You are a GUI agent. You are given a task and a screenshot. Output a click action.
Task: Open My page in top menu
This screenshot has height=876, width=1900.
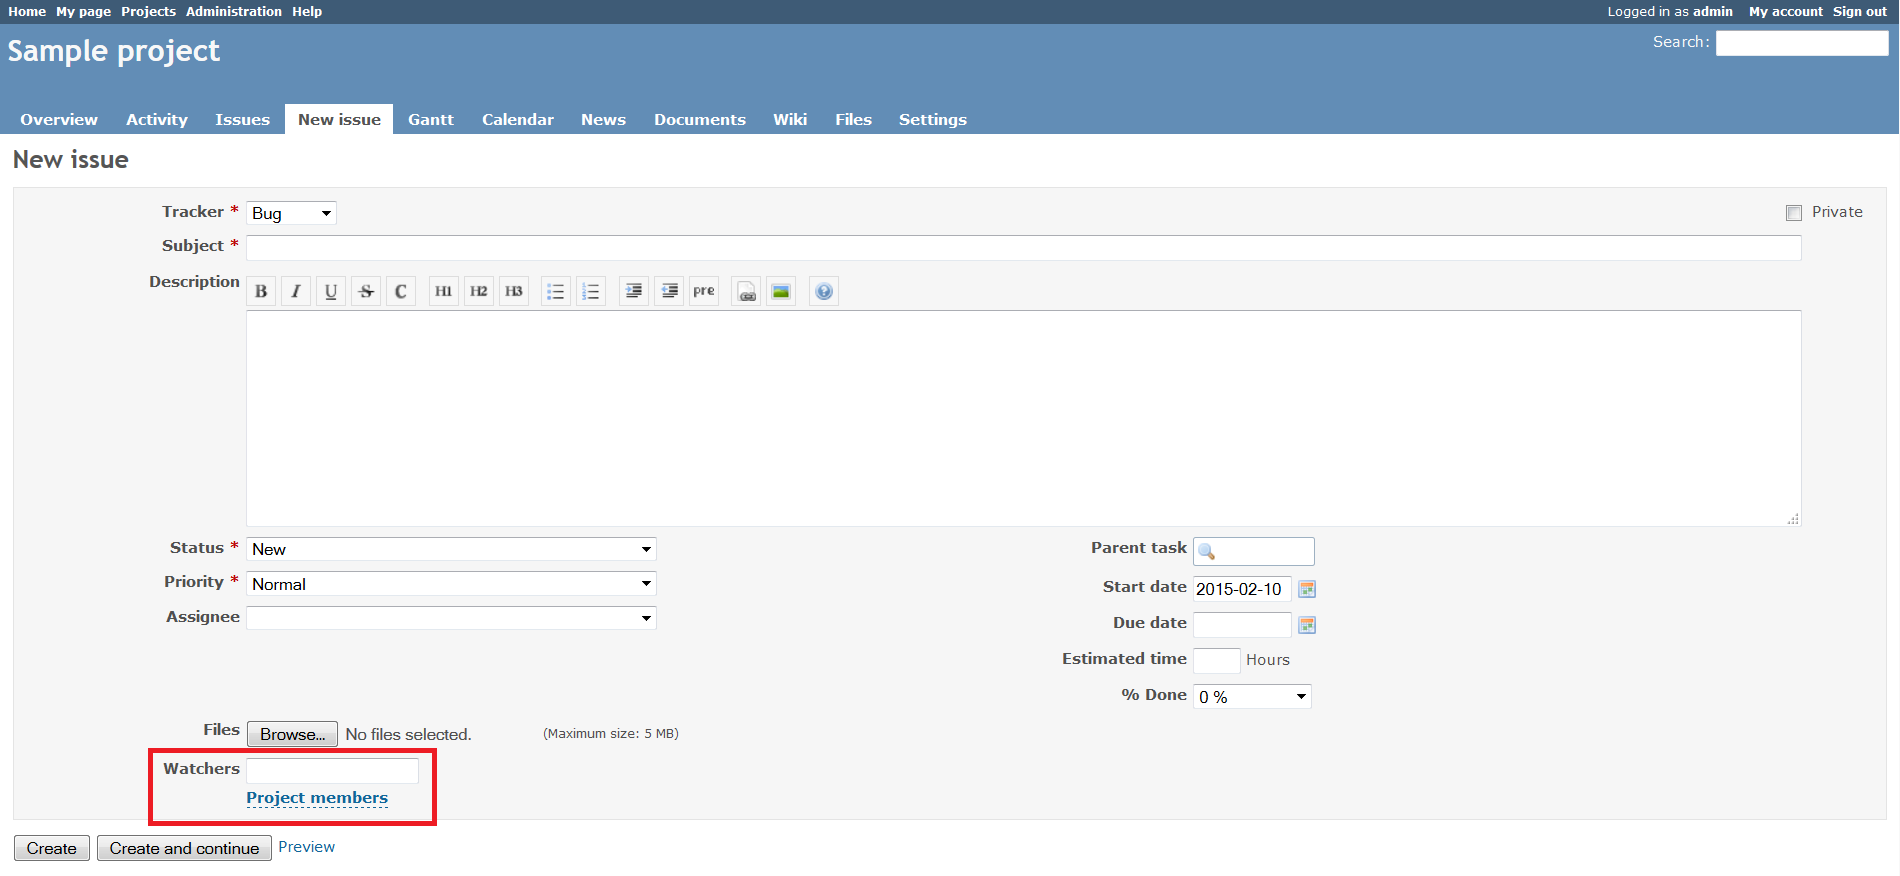(83, 12)
